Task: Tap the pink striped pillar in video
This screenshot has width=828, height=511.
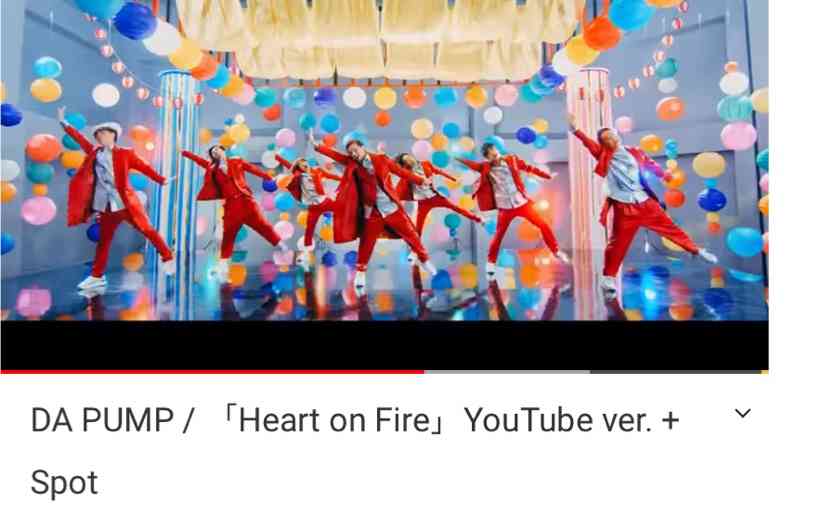Action: coord(587,193)
